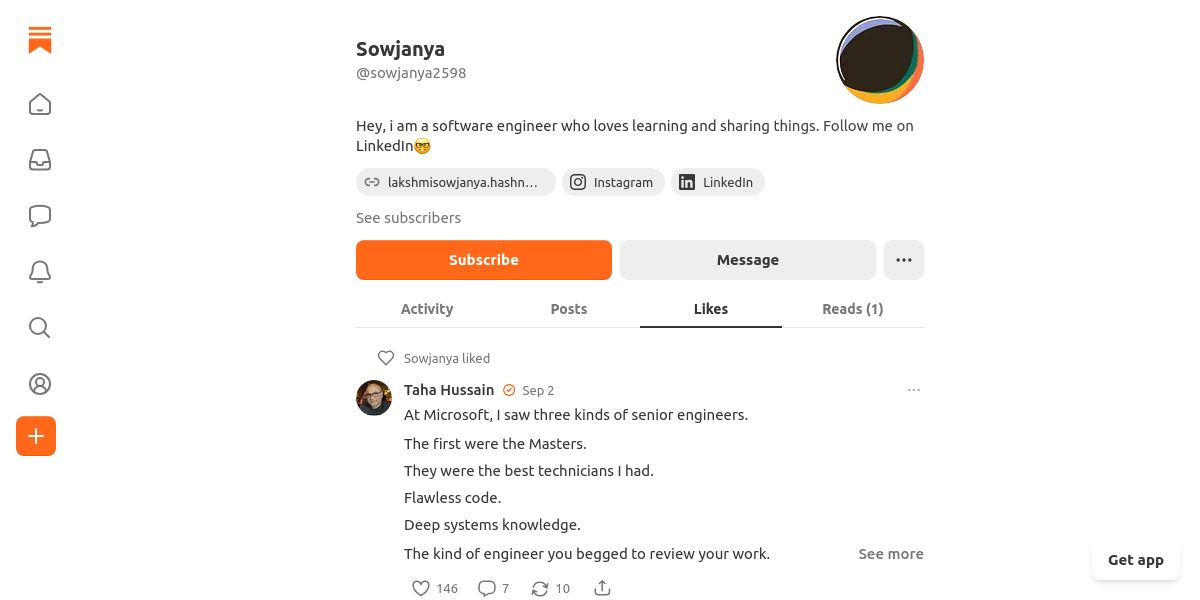This screenshot has height=600, width=1200.
Task: Open the profile more options menu
Action: (x=904, y=260)
